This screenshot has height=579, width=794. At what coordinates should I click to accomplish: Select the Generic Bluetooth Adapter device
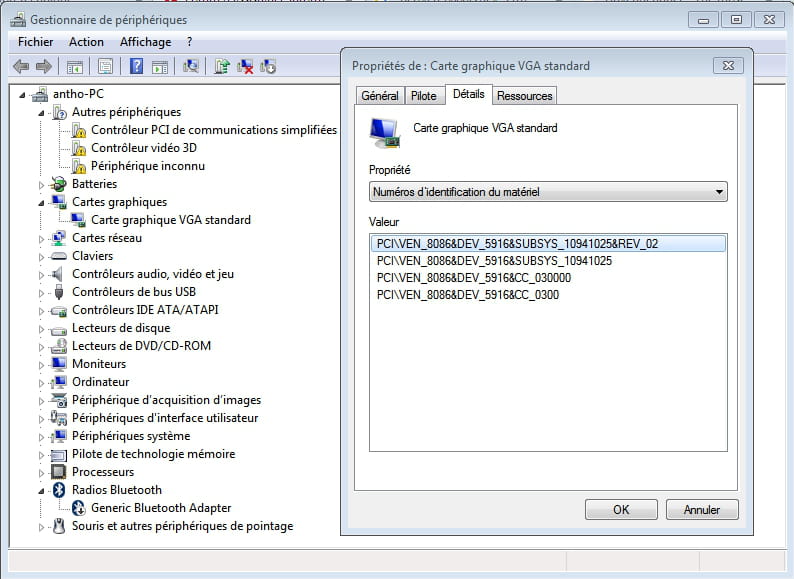coord(161,508)
